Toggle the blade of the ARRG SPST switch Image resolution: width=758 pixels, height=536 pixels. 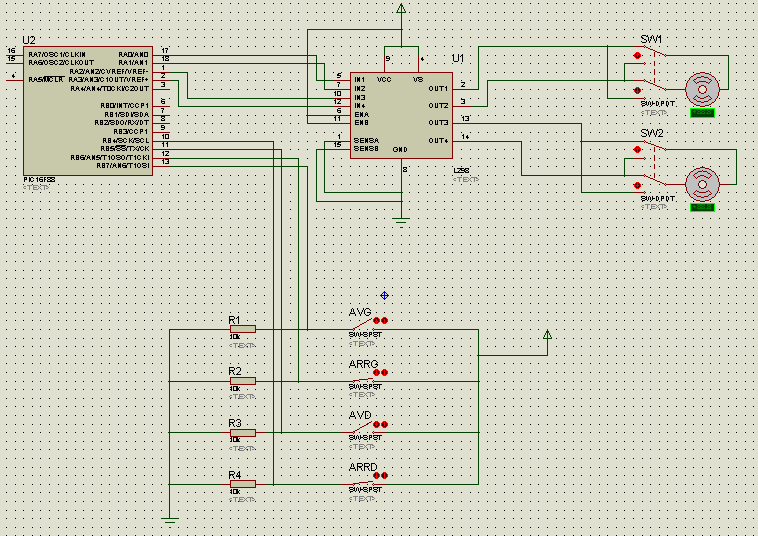pyautogui.click(x=363, y=380)
